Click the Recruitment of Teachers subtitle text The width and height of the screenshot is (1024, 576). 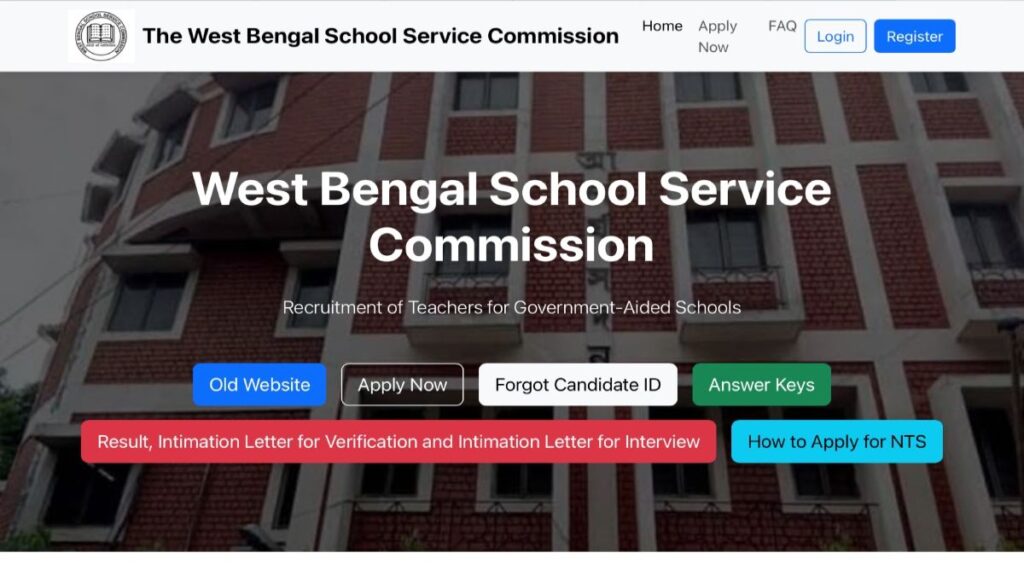(x=511, y=308)
